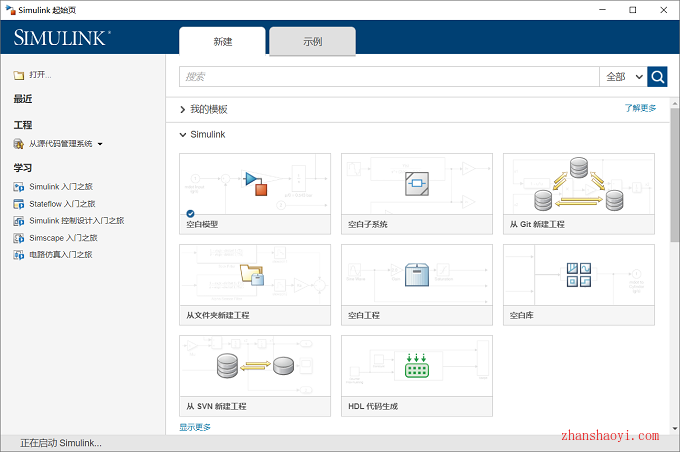Screen dimensions: 680x452
Task: Open the 全部 filter dropdown
Action: pyautogui.click(x=624, y=77)
